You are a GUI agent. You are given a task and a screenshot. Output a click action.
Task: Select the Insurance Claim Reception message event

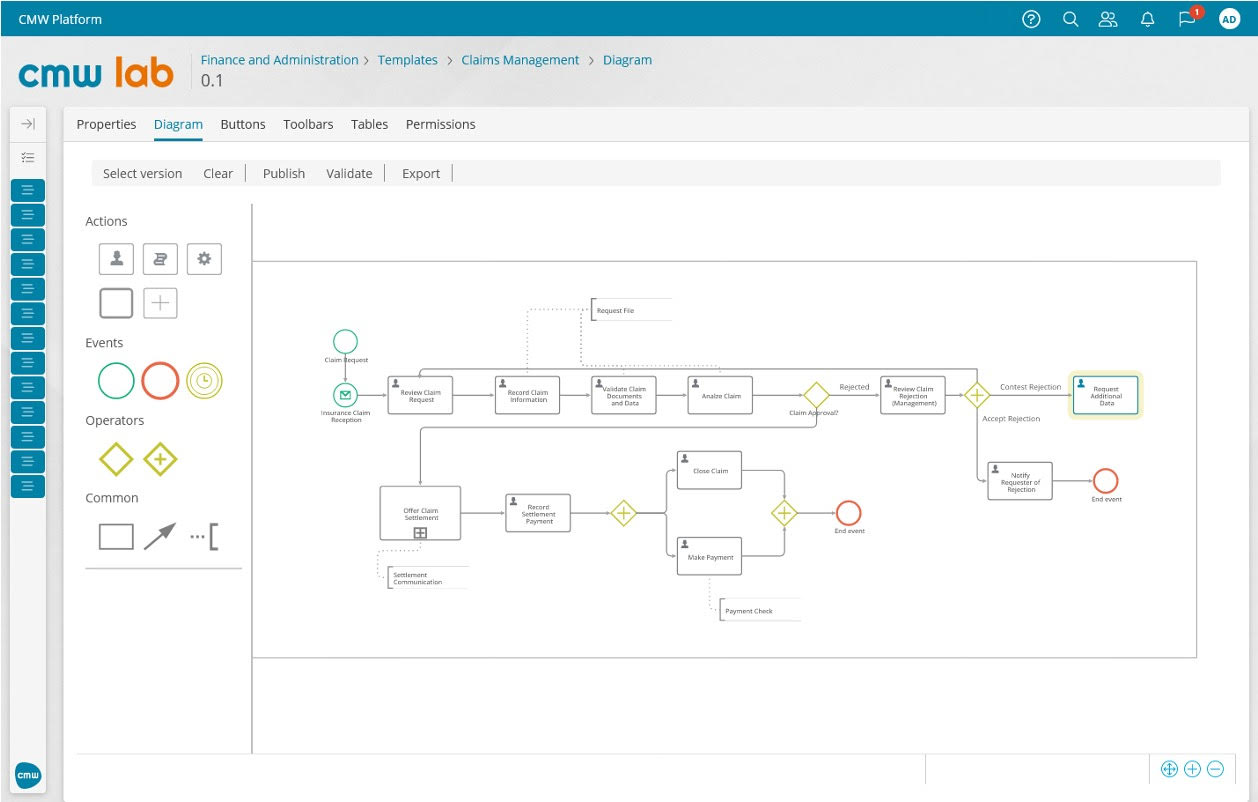point(345,395)
